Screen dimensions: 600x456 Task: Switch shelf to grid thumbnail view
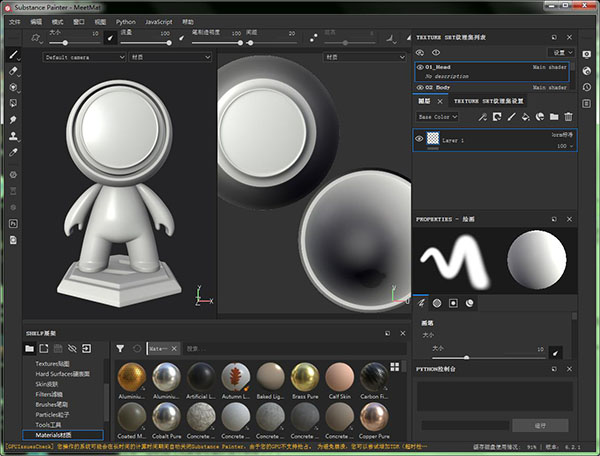point(395,366)
